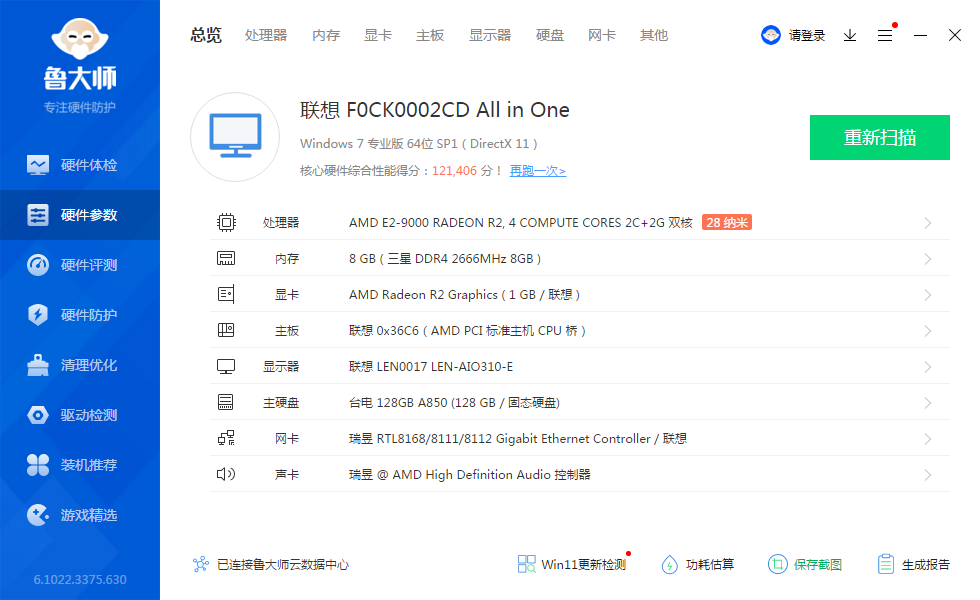The height and width of the screenshot is (600, 980).
Task: Click the 主板 motherboard row icon
Action: [226, 330]
